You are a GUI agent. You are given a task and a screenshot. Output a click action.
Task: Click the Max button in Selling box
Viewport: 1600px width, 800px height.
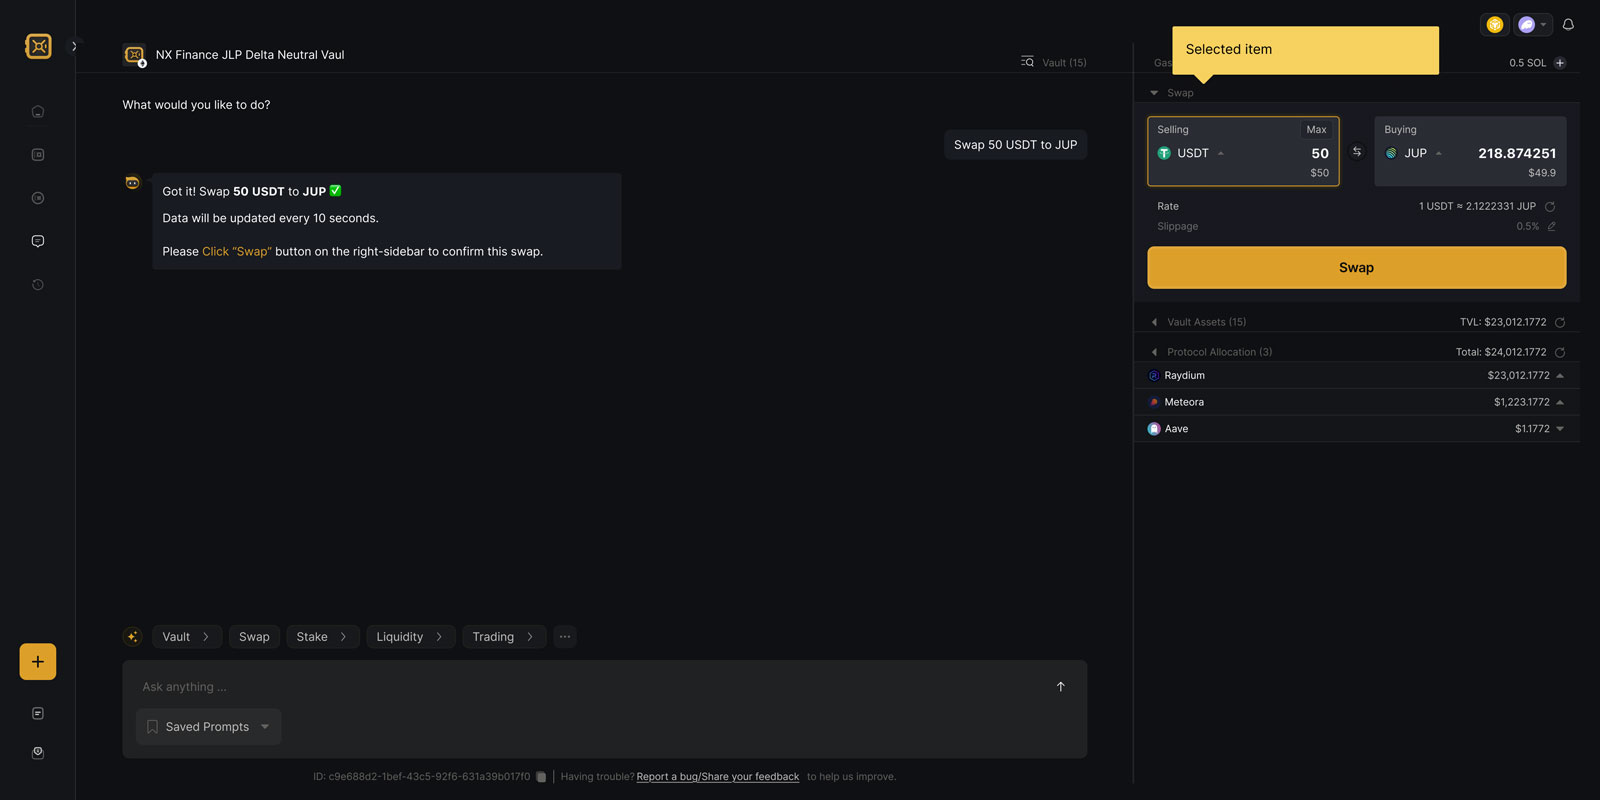1316,130
